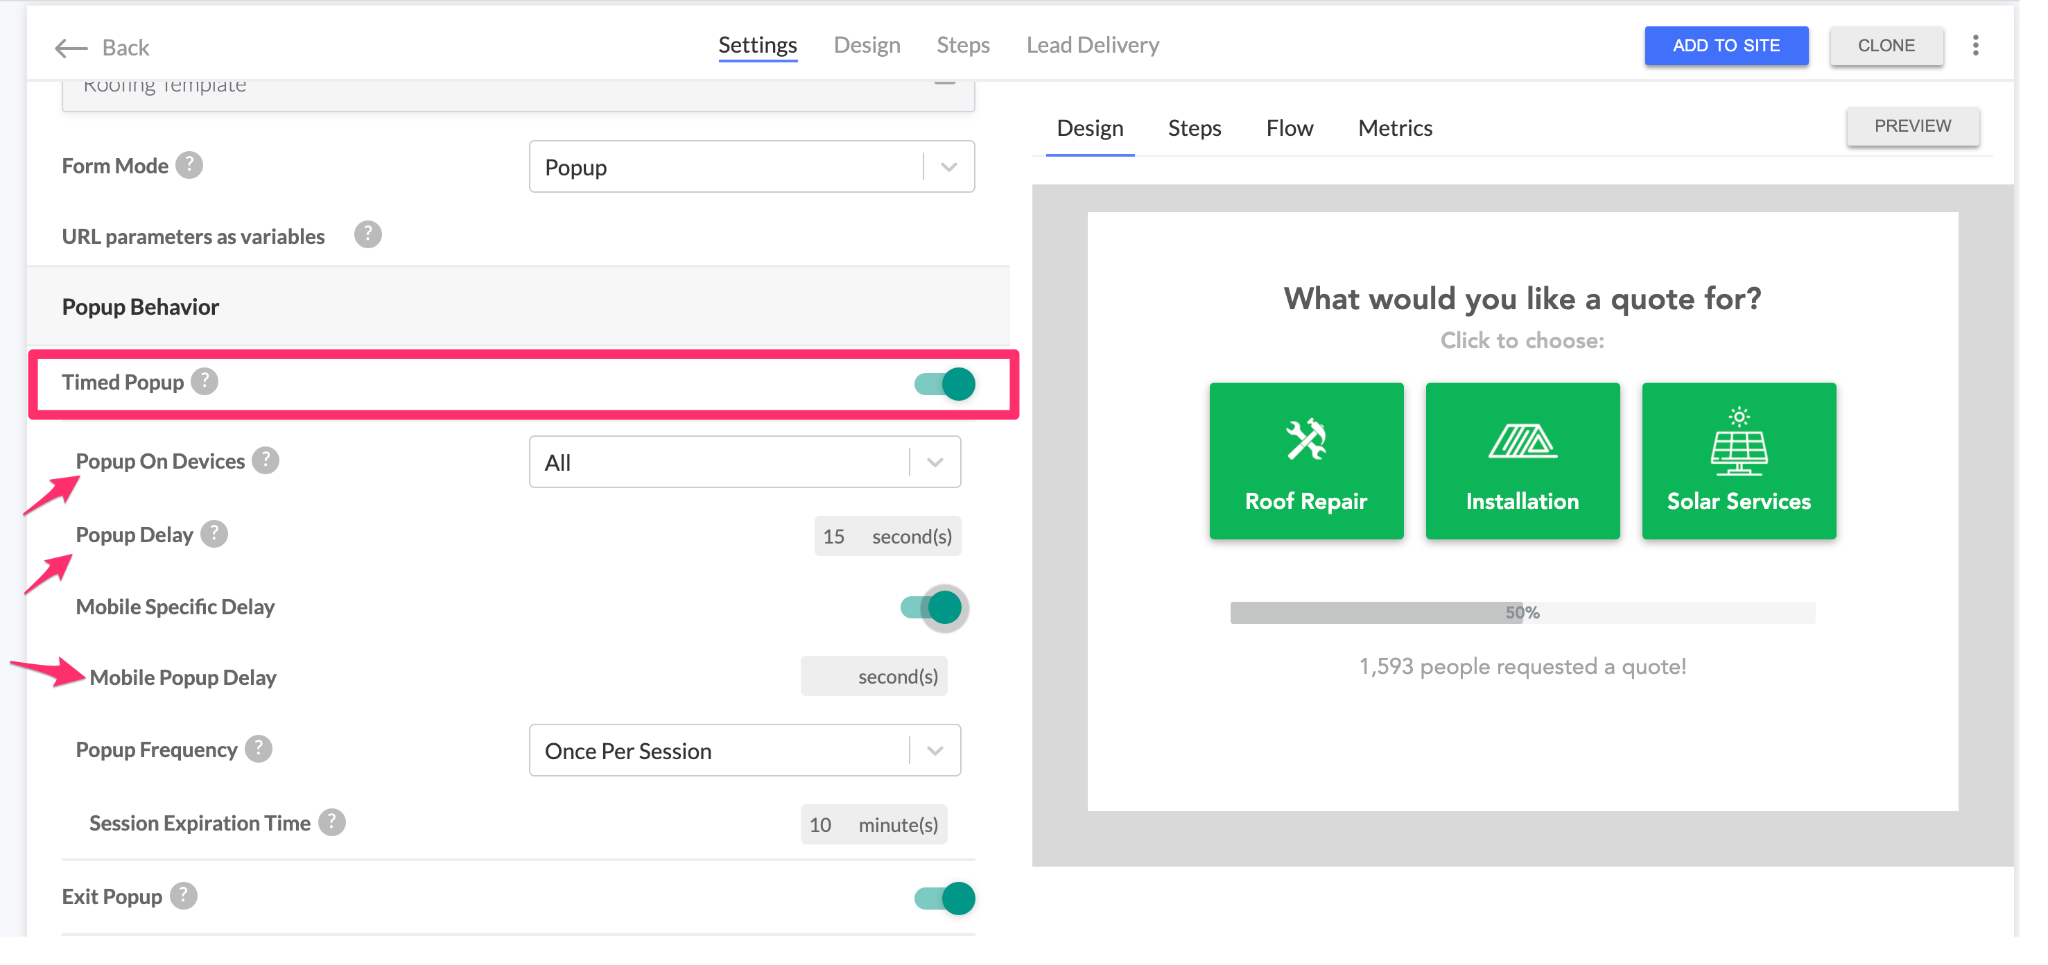Expand the Popup On Devices dropdown
The height and width of the screenshot is (965, 2048).
(744, 463)
